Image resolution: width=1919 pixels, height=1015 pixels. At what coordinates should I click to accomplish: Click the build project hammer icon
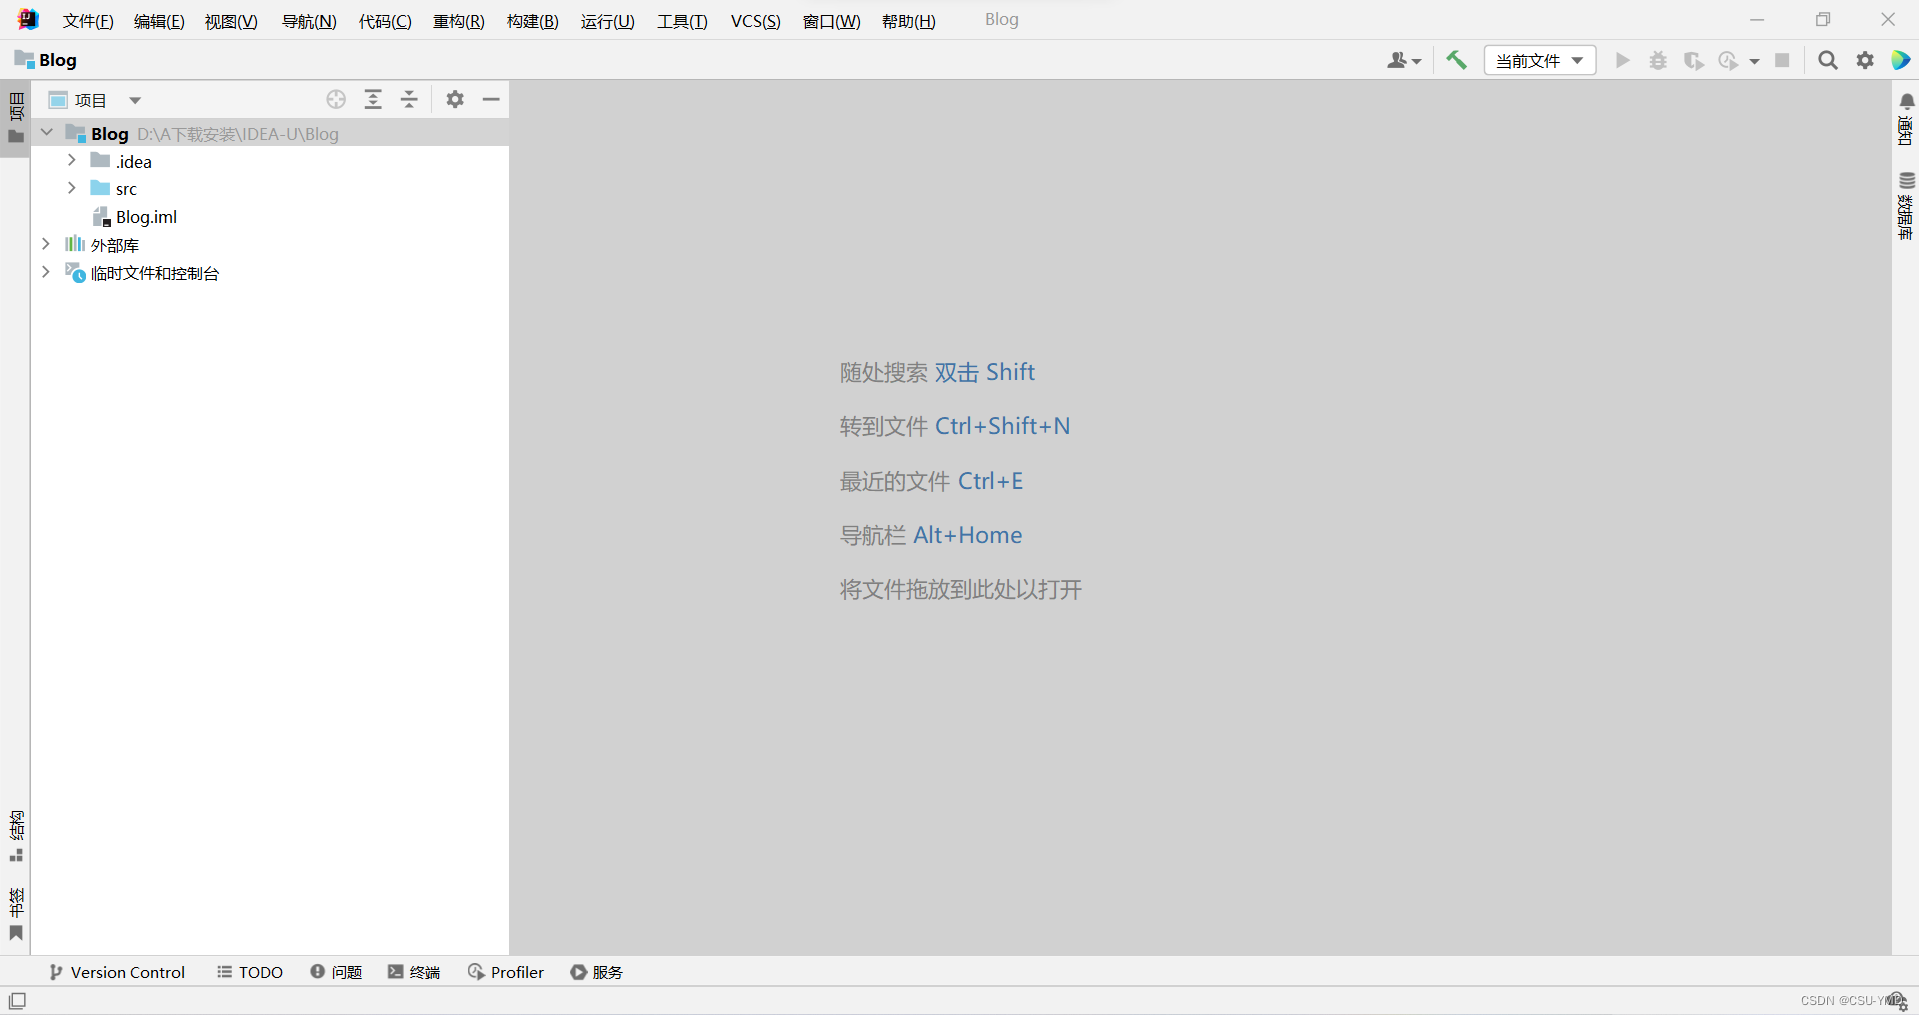click(1457, 60)
